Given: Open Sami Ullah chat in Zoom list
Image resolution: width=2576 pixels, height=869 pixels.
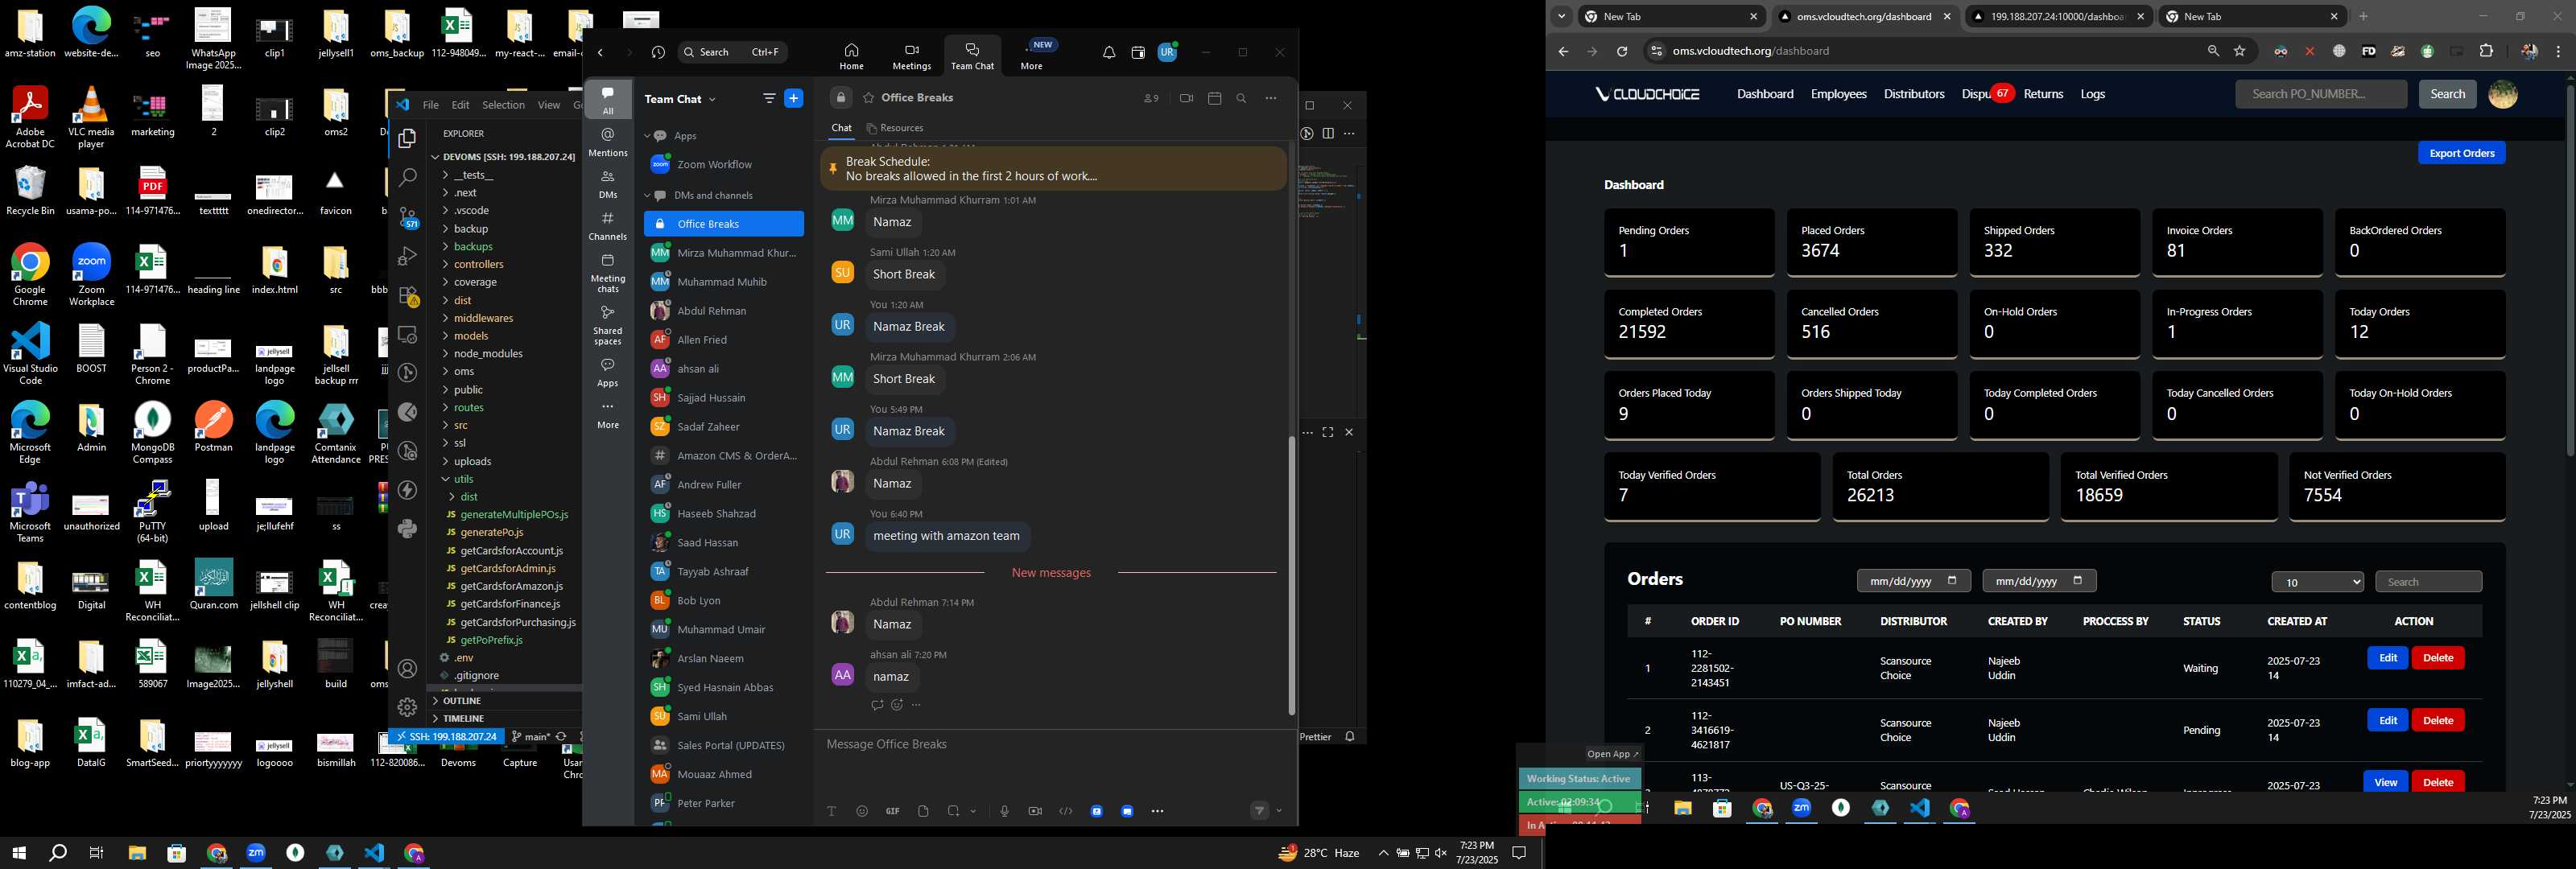Looking at the screenshot, I should pos(724,716).
